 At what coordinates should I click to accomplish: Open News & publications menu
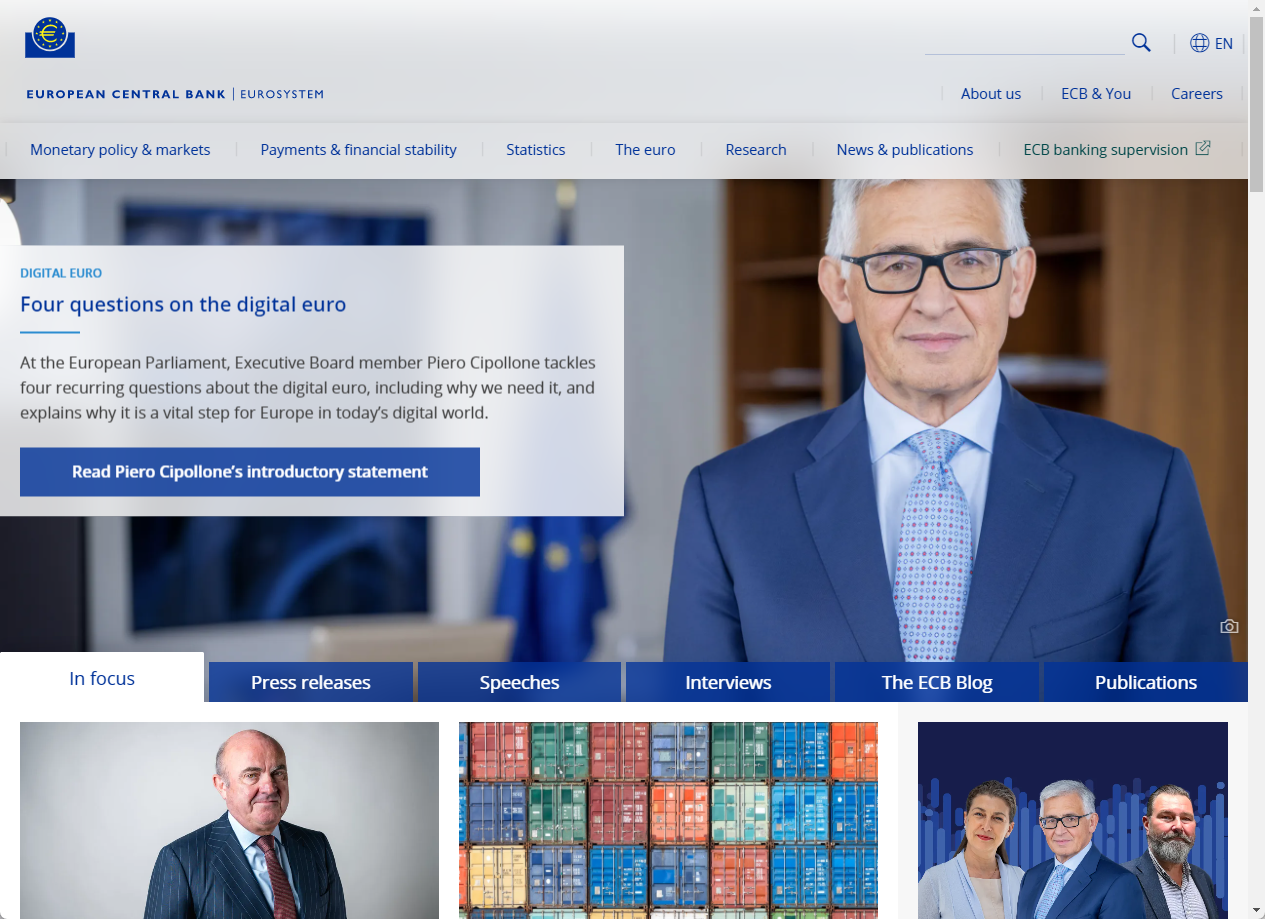click(x=904, y=149)
